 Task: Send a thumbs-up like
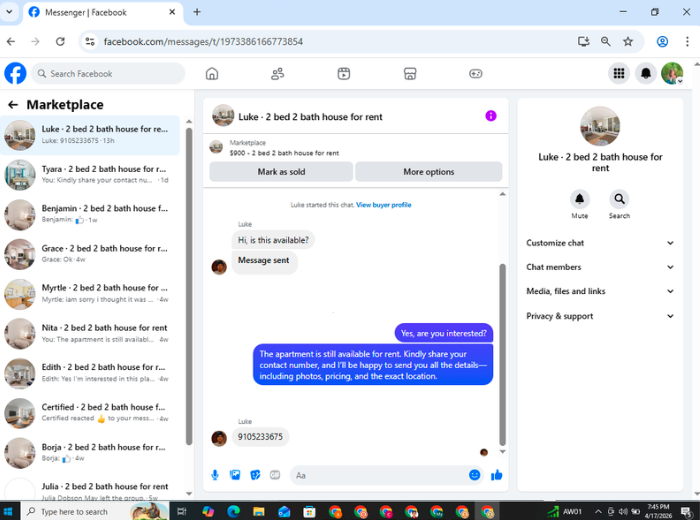point(496,475)
